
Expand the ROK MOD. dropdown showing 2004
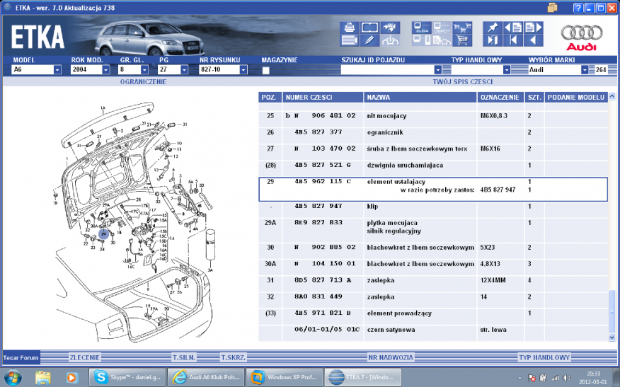[106, 70]
